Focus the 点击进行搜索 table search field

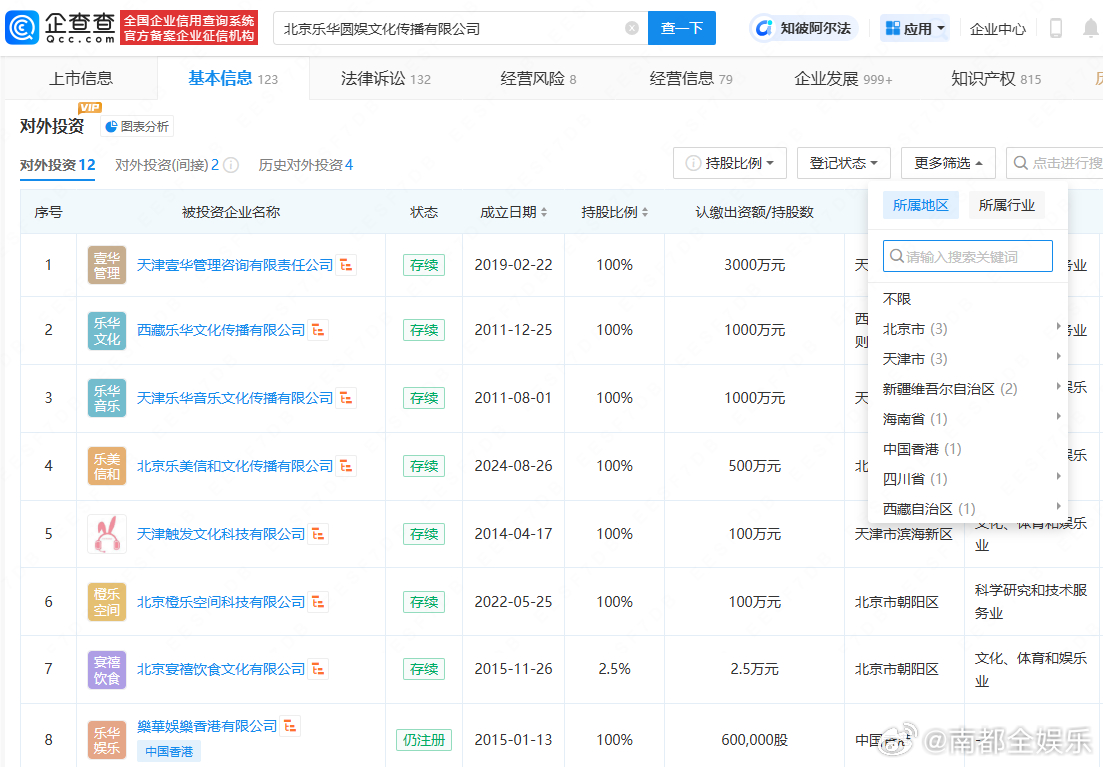(1055, 163)
